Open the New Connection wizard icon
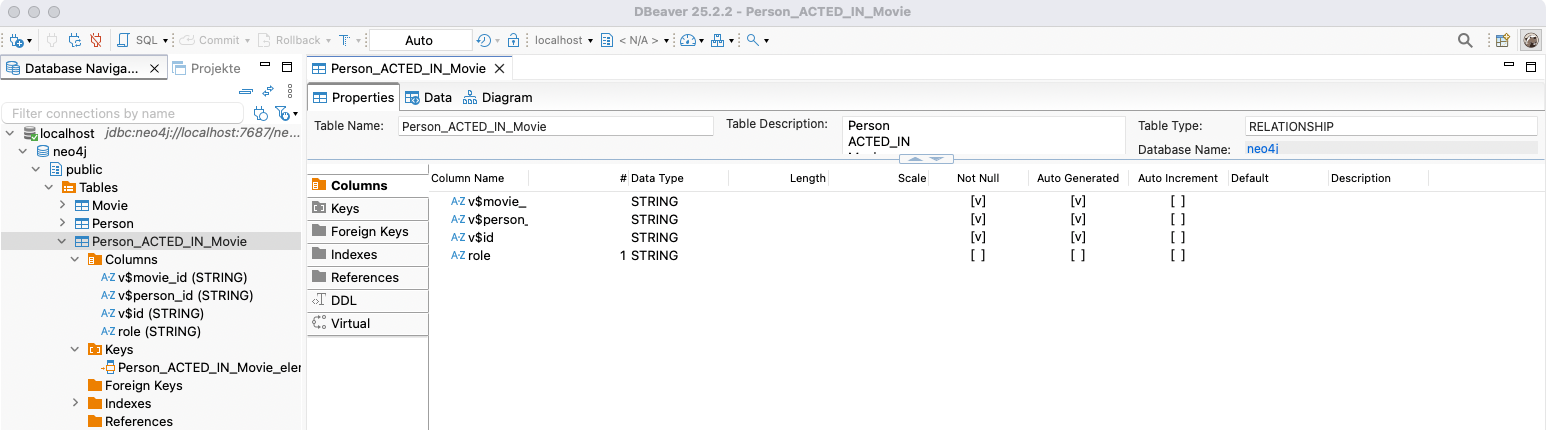 (x=16, y=41)
